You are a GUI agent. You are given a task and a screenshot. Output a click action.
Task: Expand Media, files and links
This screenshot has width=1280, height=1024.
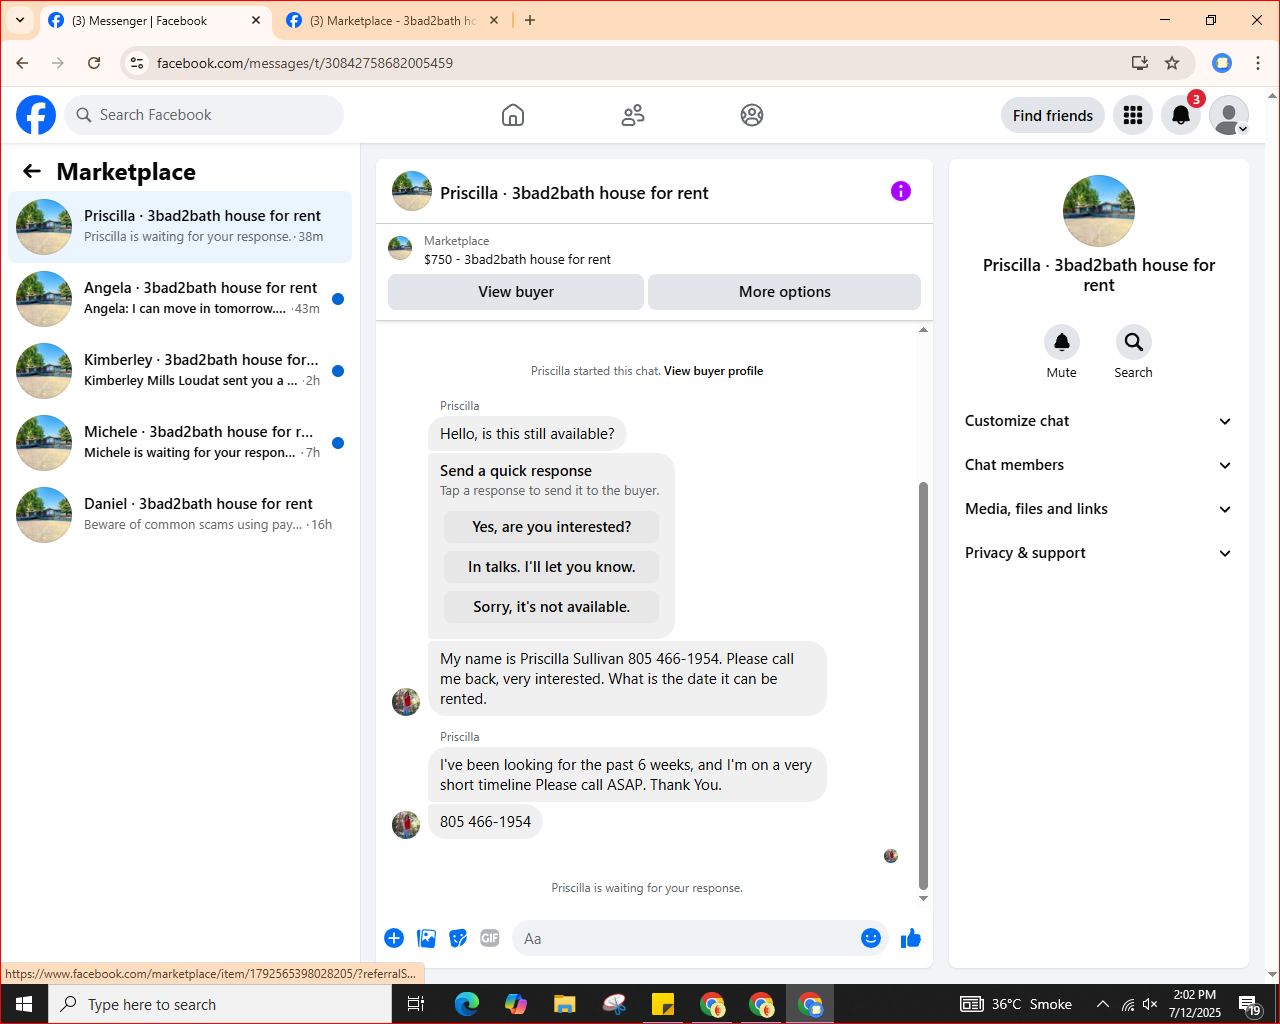coord(1098,509)
